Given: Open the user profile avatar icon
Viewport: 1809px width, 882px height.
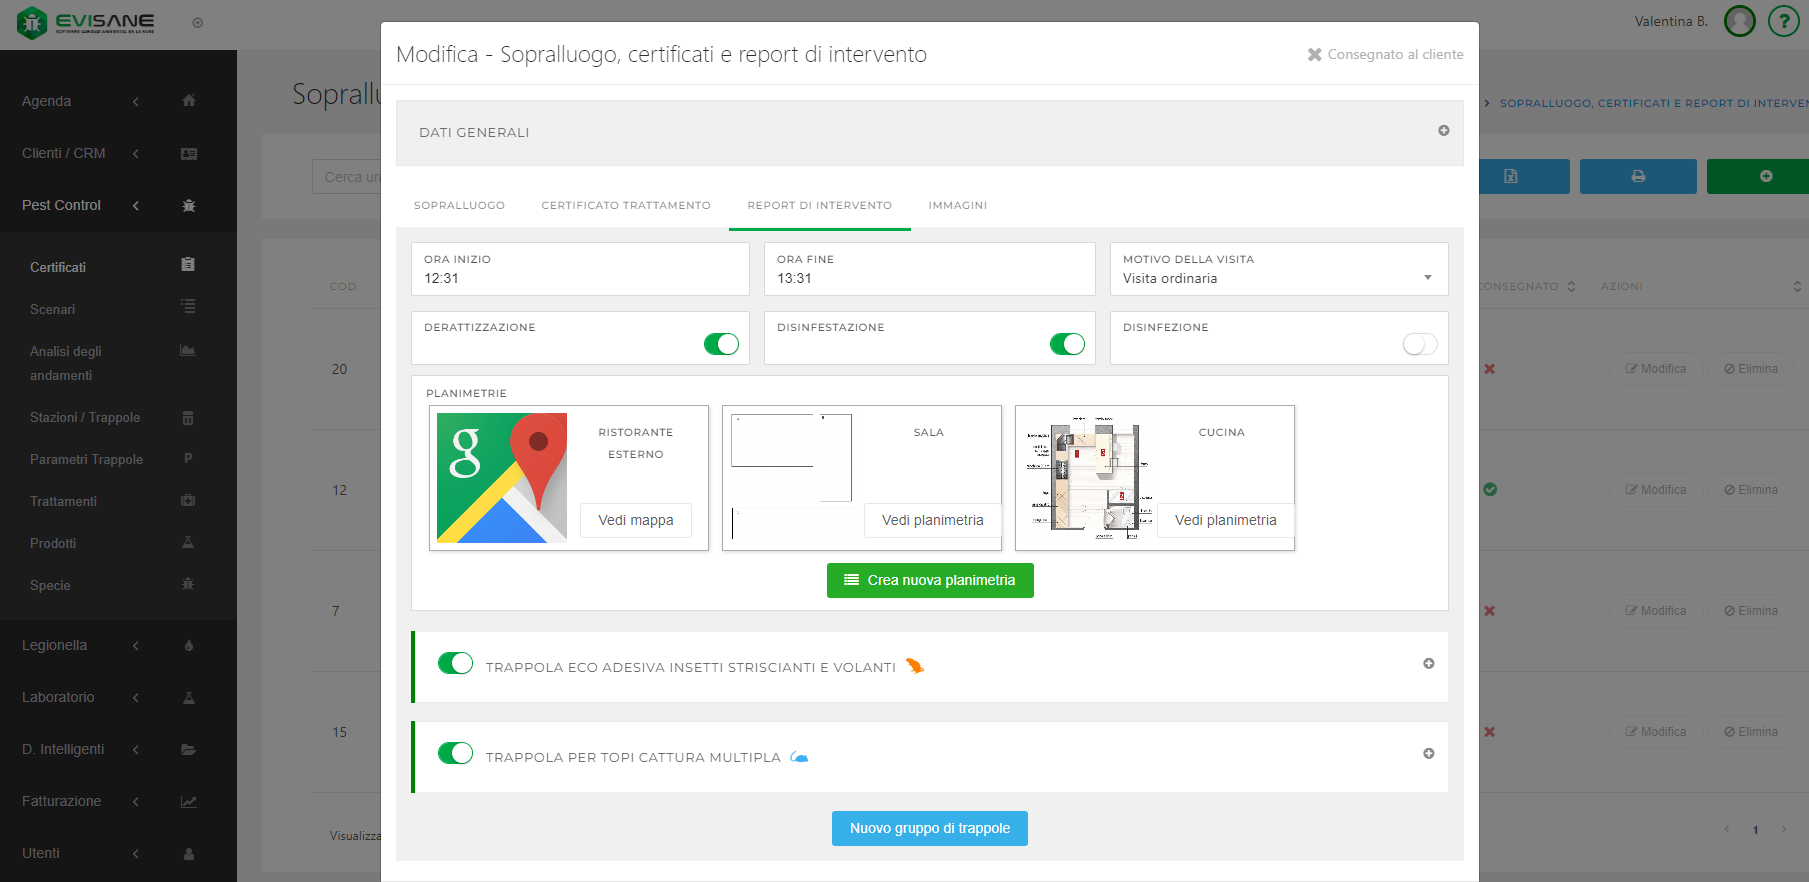Looking at the screenshot, I should point(1740,21).
